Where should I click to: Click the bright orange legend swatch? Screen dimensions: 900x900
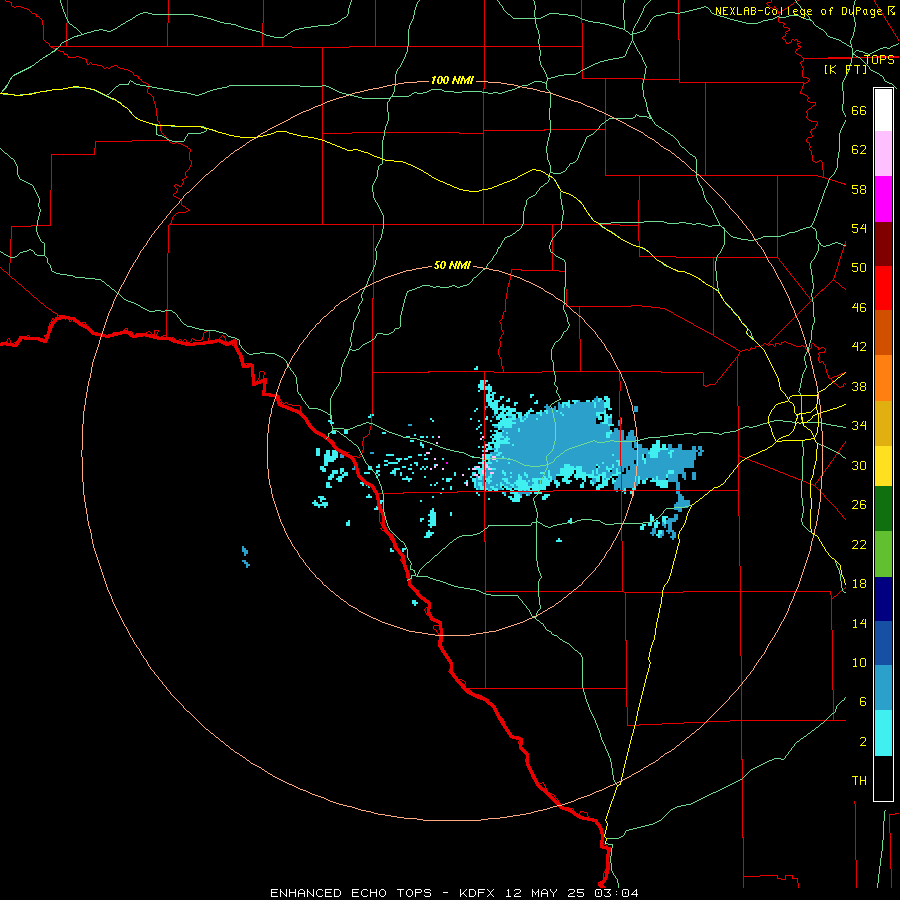pos(883,378)
